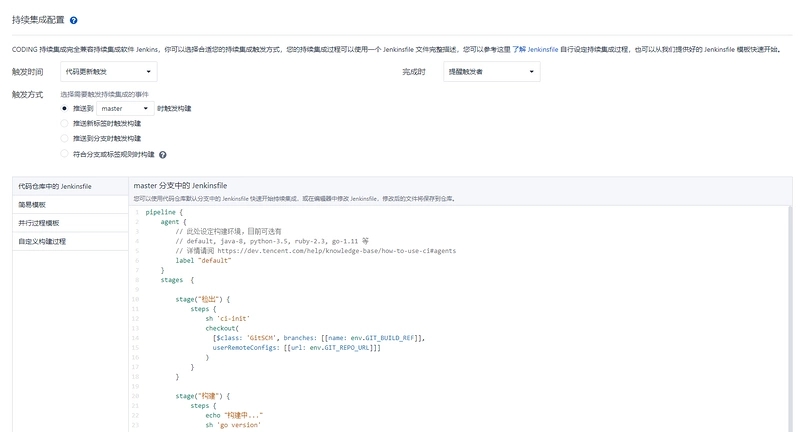
Task: Click the sh 'go version' line
Action: [x=233, y=425]
